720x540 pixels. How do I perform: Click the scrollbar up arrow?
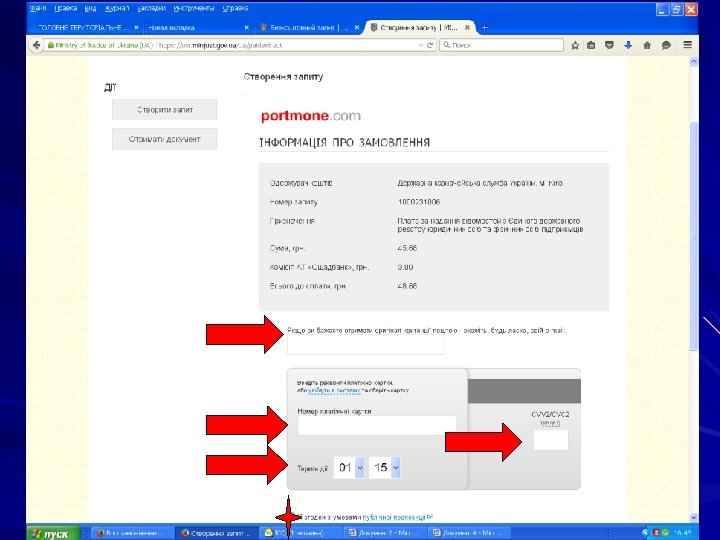point(694,61)
